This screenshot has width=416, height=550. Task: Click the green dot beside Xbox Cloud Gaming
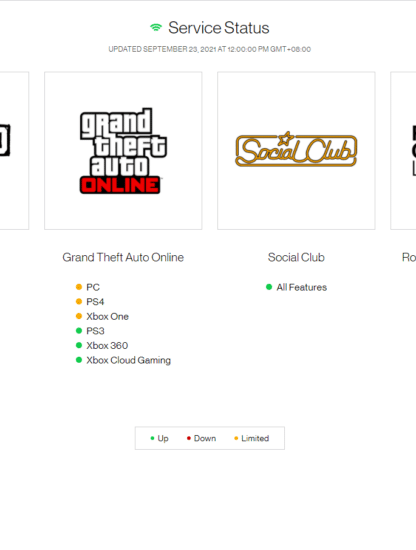tap(79, 360)
